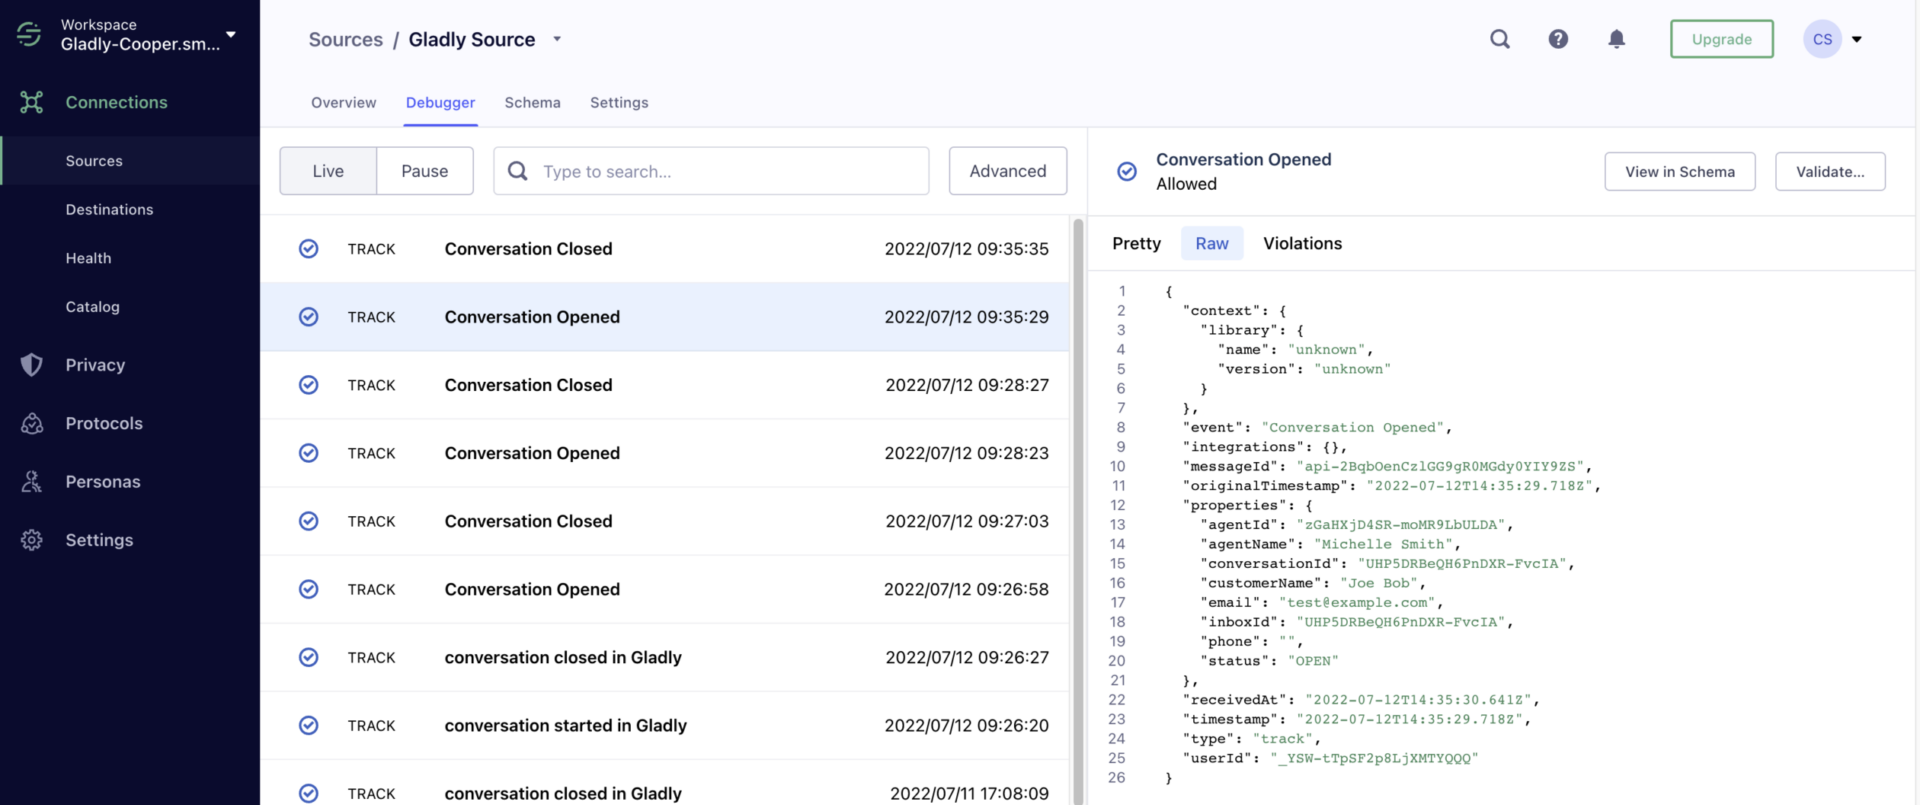Click the Type to search input field
The width and height of the screenshot is (1920, 805).
711,171
